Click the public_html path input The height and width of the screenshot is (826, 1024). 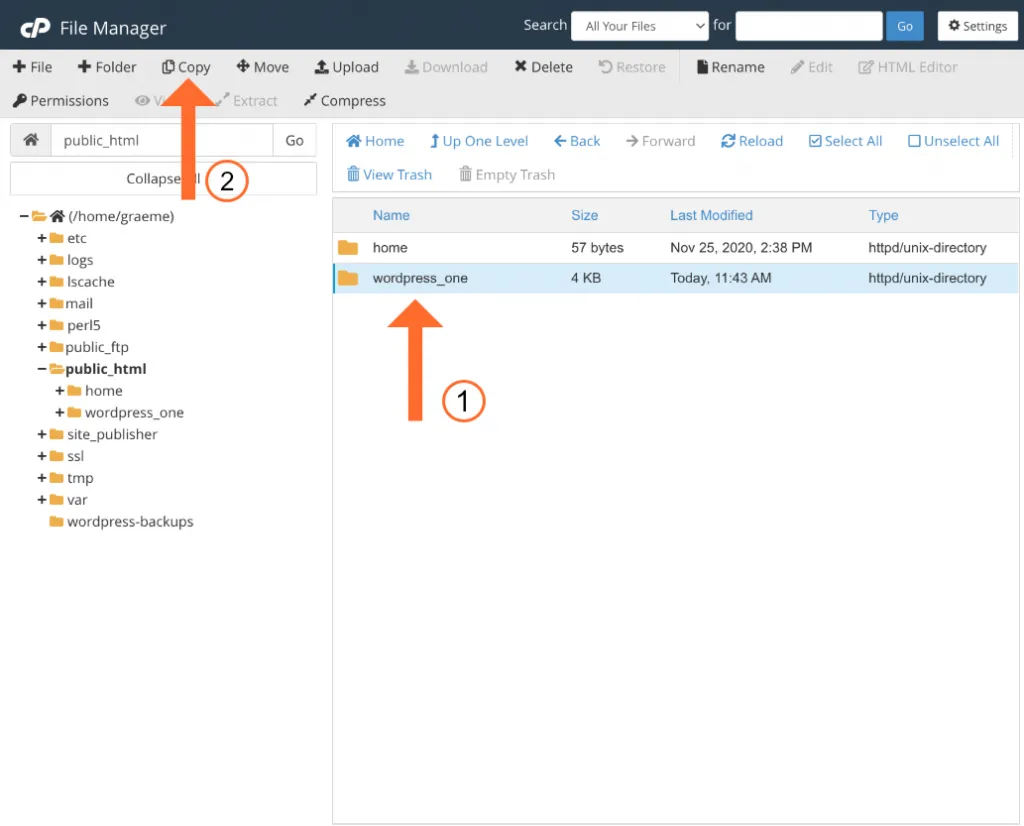161,140
